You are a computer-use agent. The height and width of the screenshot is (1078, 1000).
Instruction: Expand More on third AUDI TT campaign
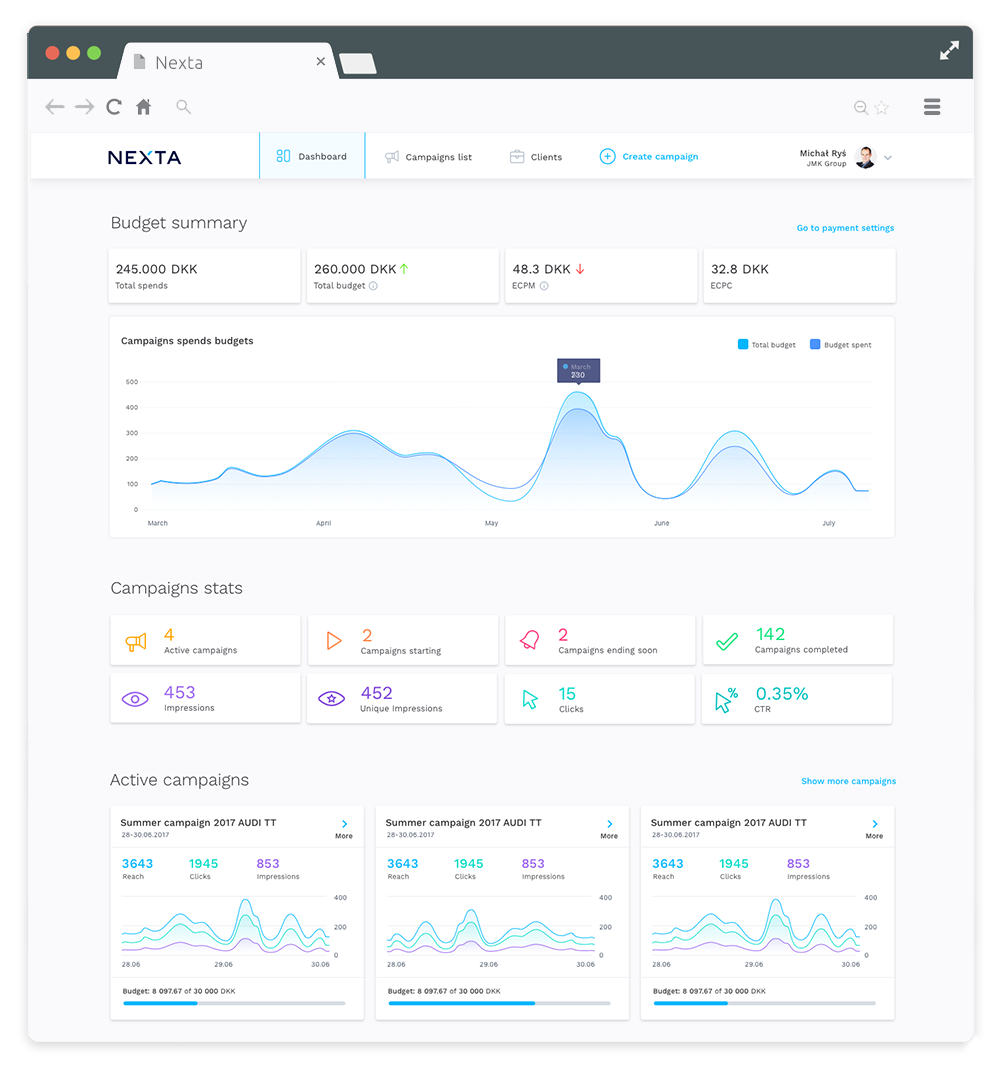(x=874, y=829)
